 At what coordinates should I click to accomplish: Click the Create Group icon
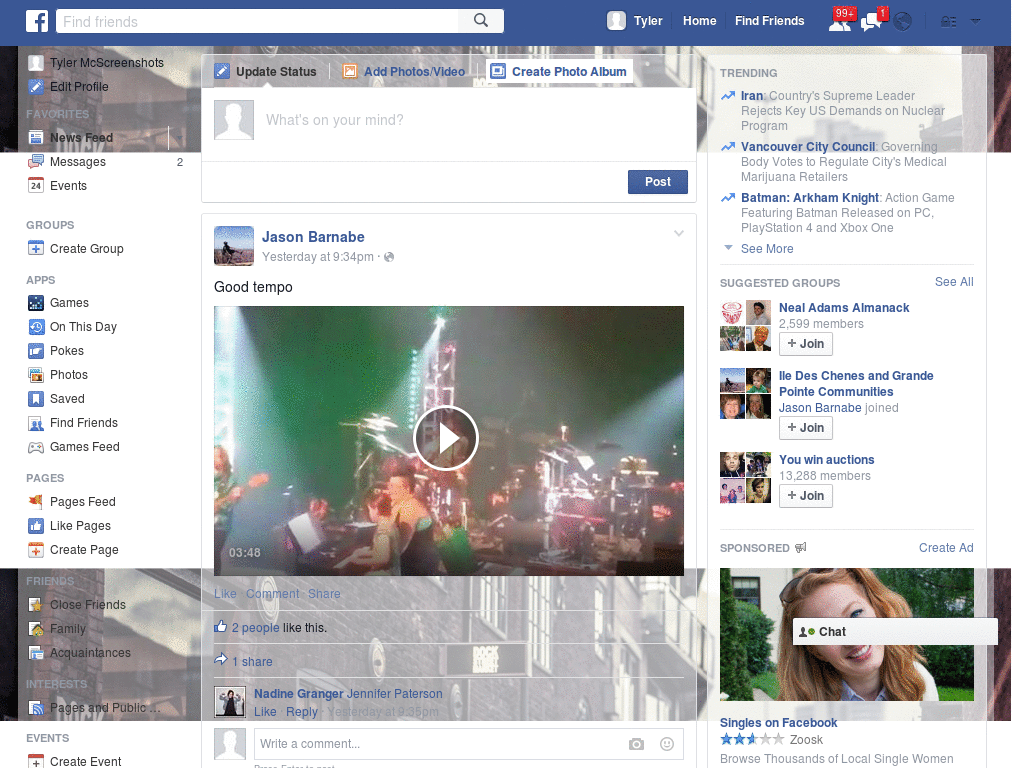[36, 249]
